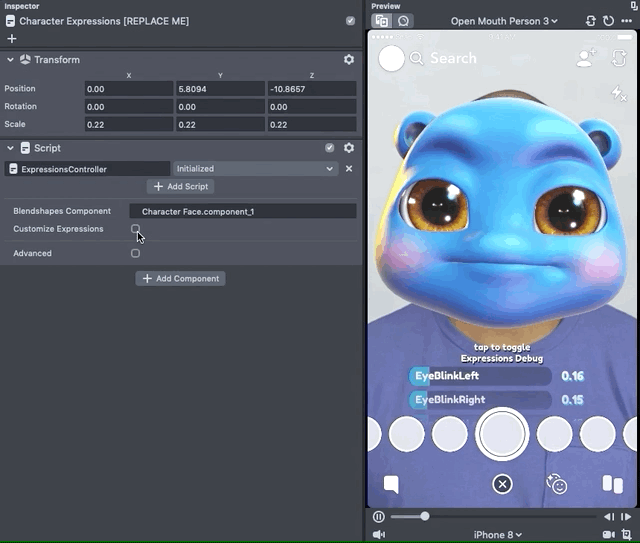Open the preview more options ellipsis

coord(627,21)
